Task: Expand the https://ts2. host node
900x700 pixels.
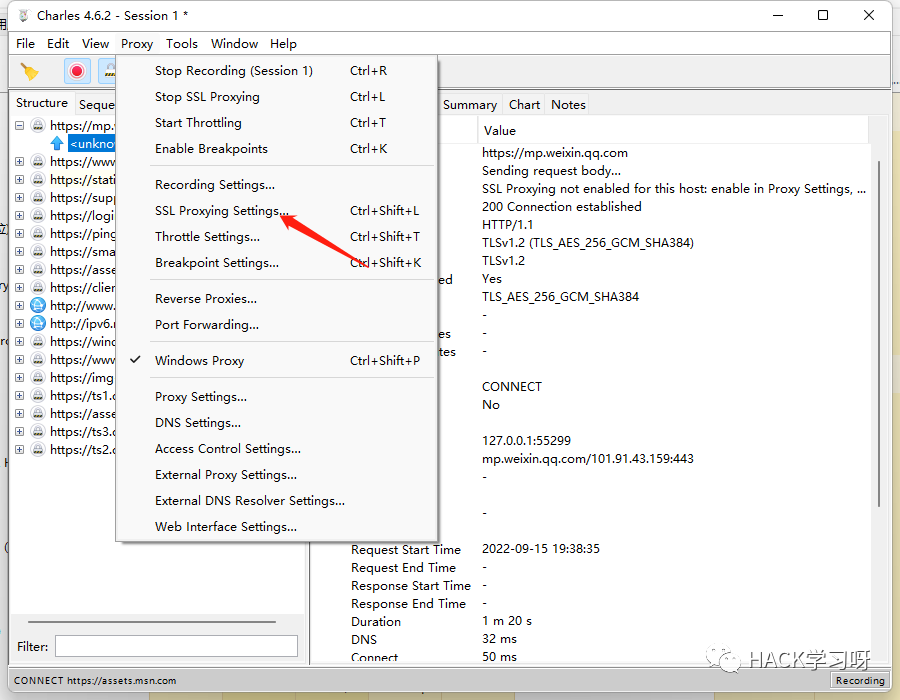Action: 20,449
